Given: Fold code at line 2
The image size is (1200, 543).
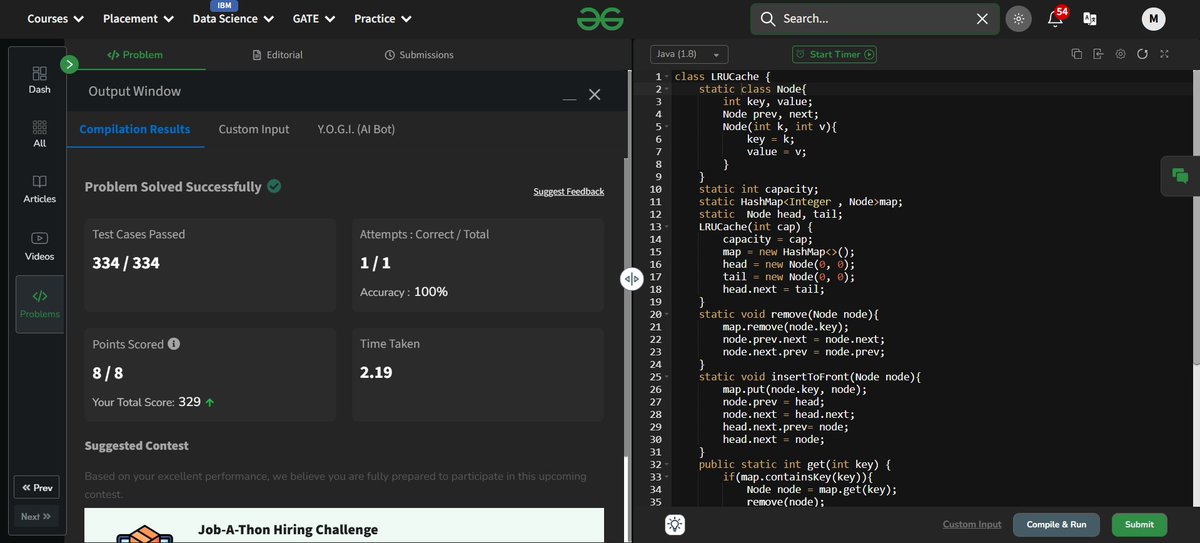Looking at the screenshot, I should [667, 89].
